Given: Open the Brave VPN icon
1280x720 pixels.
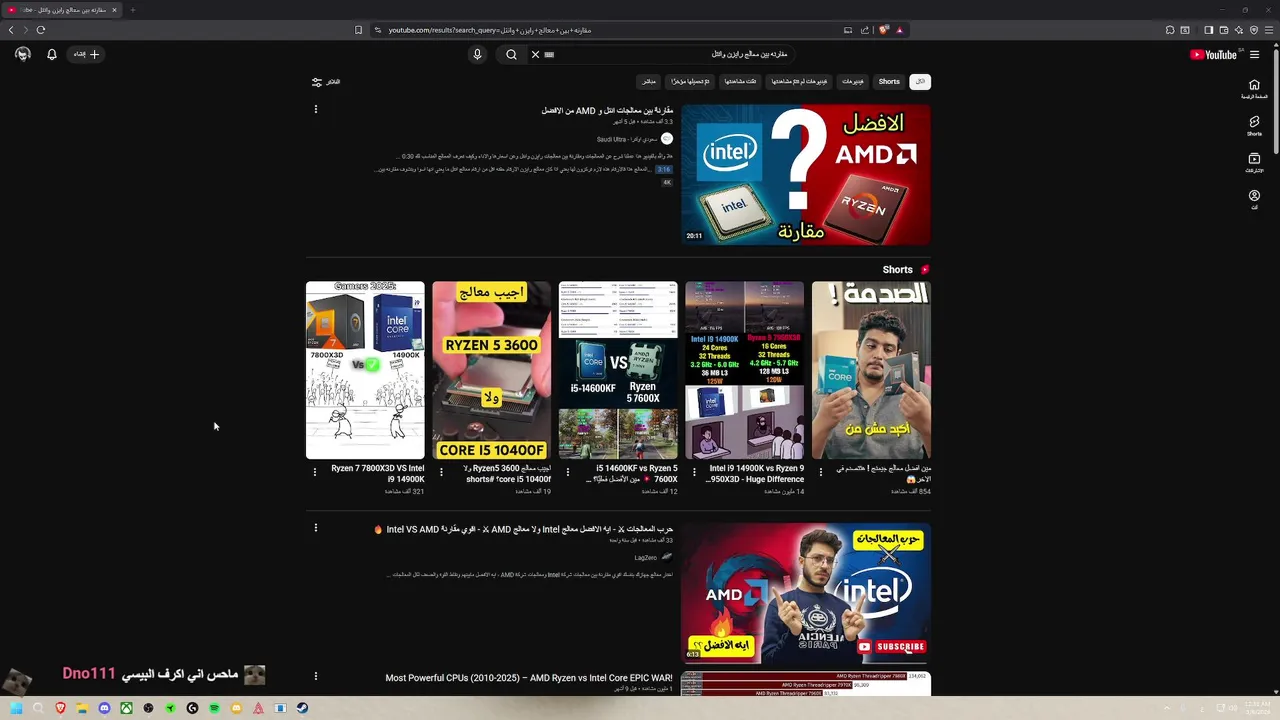Looking at the screenshot, I should (x=1254, y=30).
